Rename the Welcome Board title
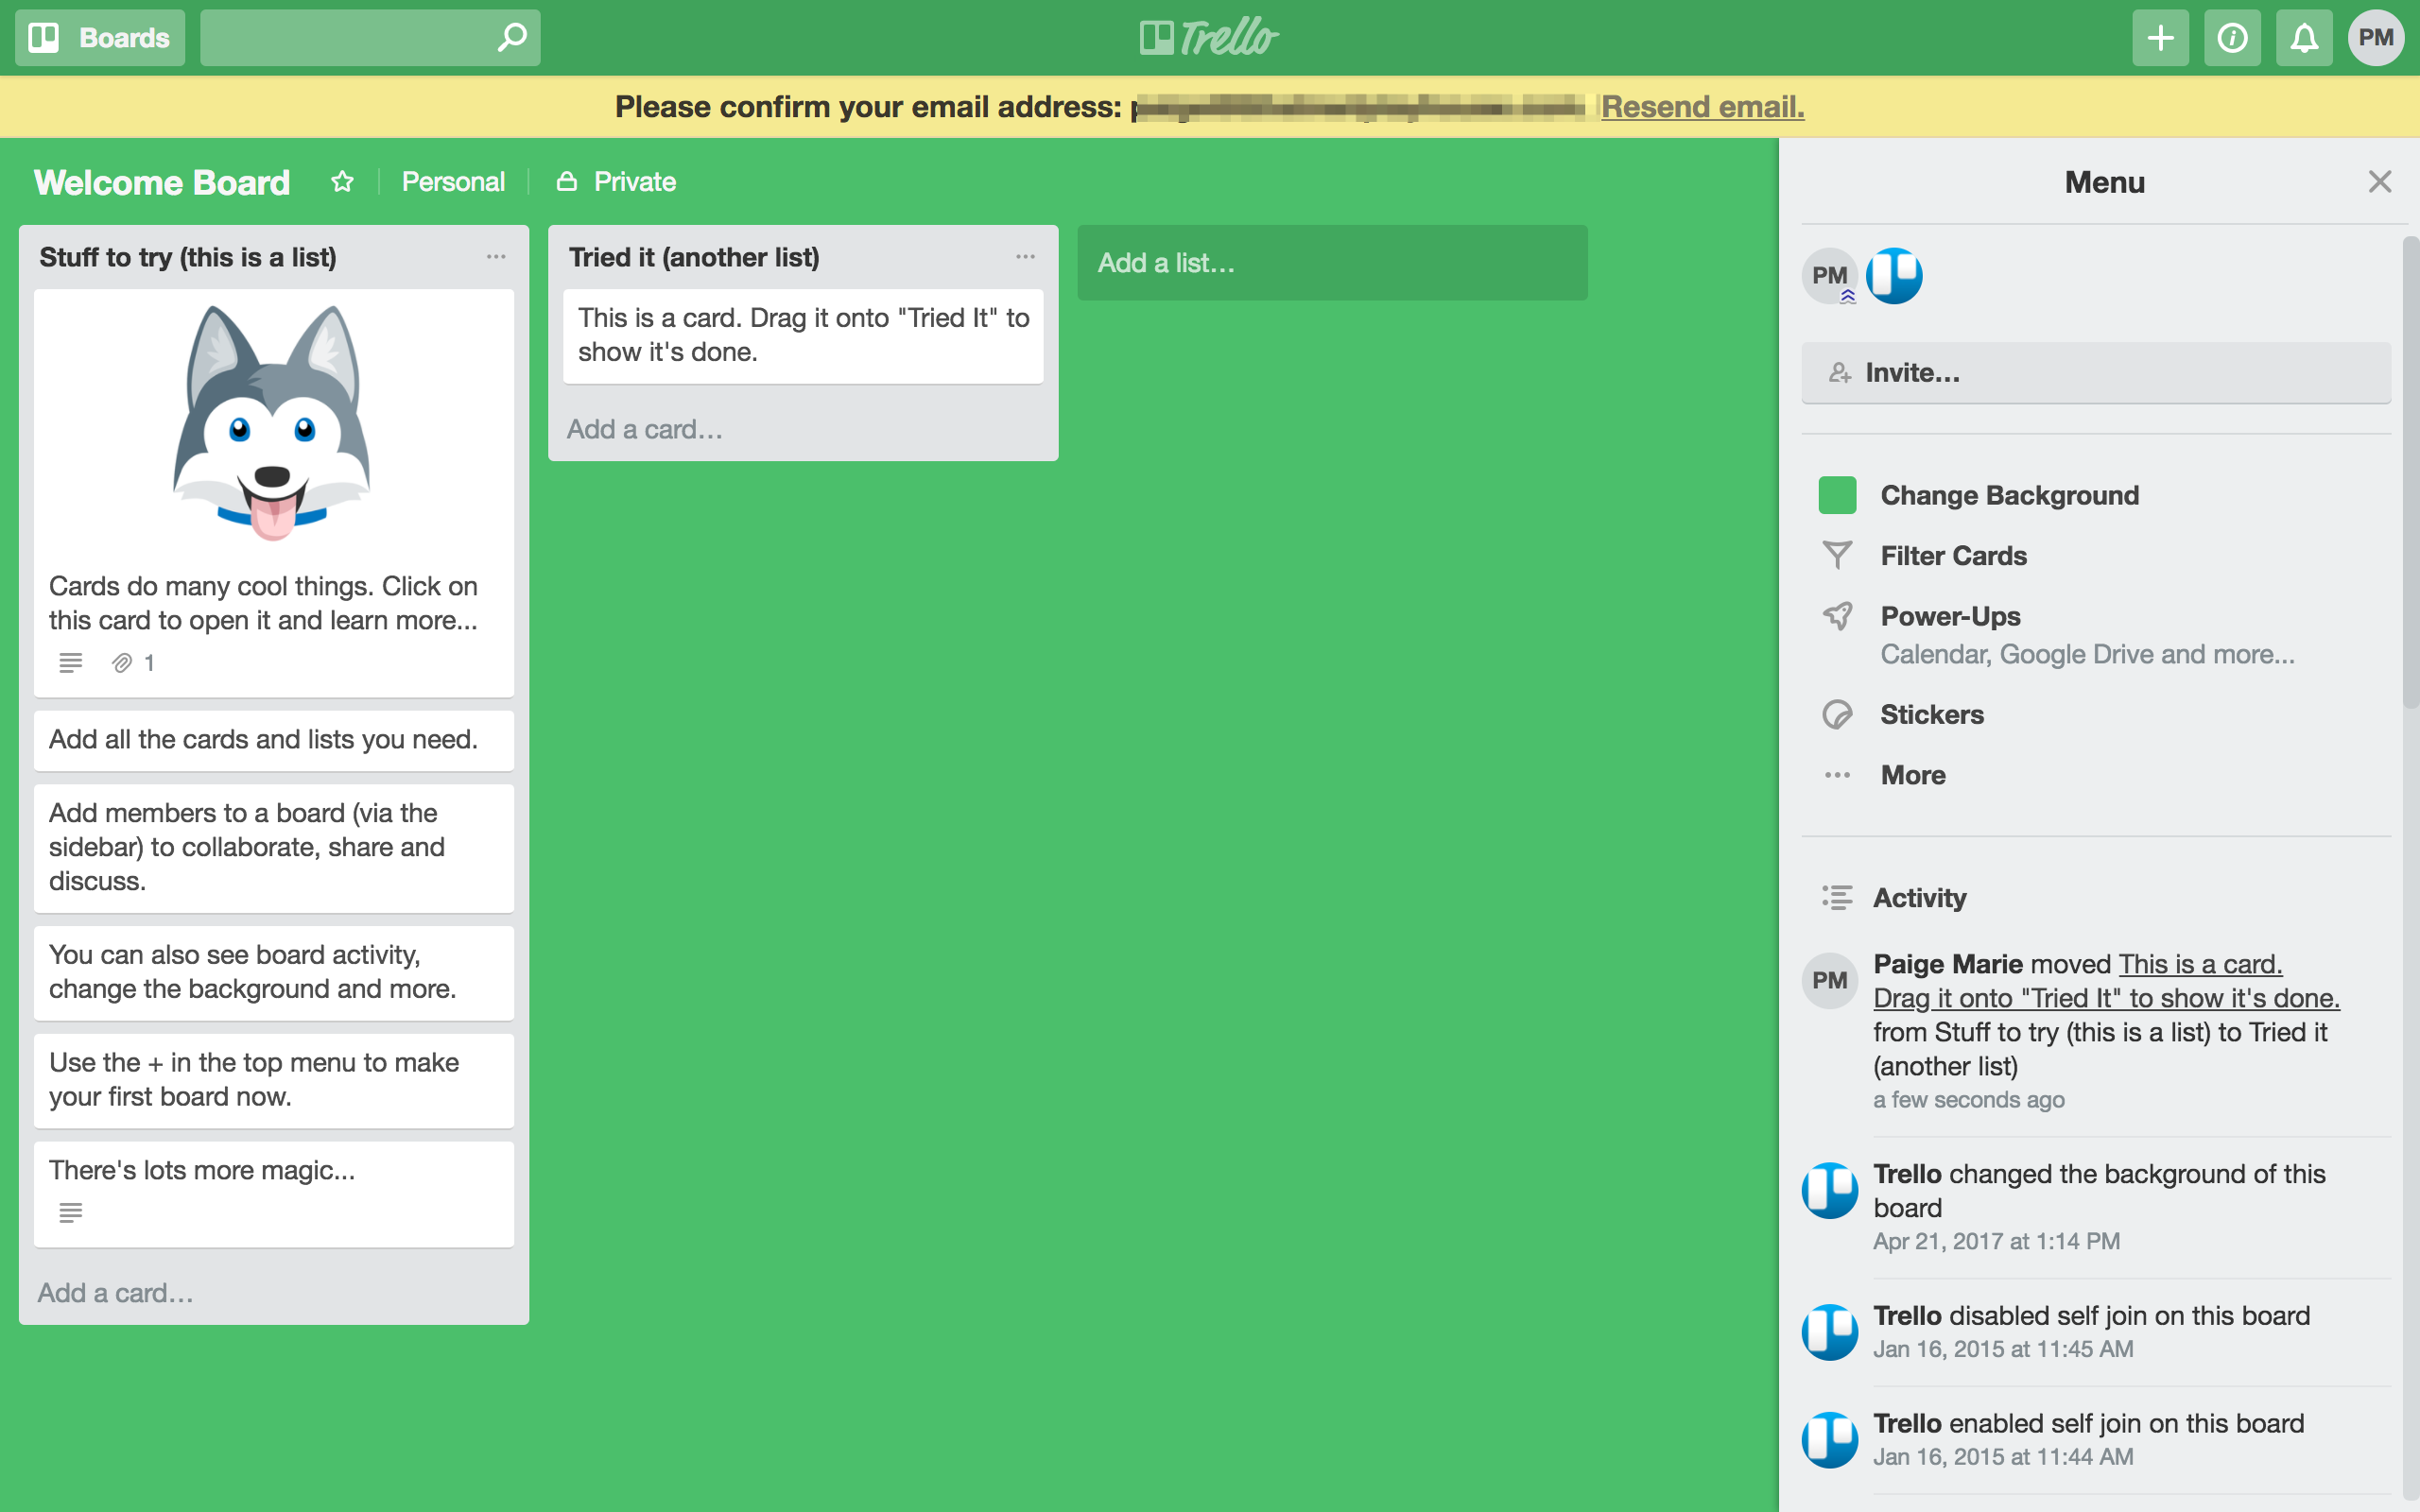2420x1512 pixels. pos(162,182)
